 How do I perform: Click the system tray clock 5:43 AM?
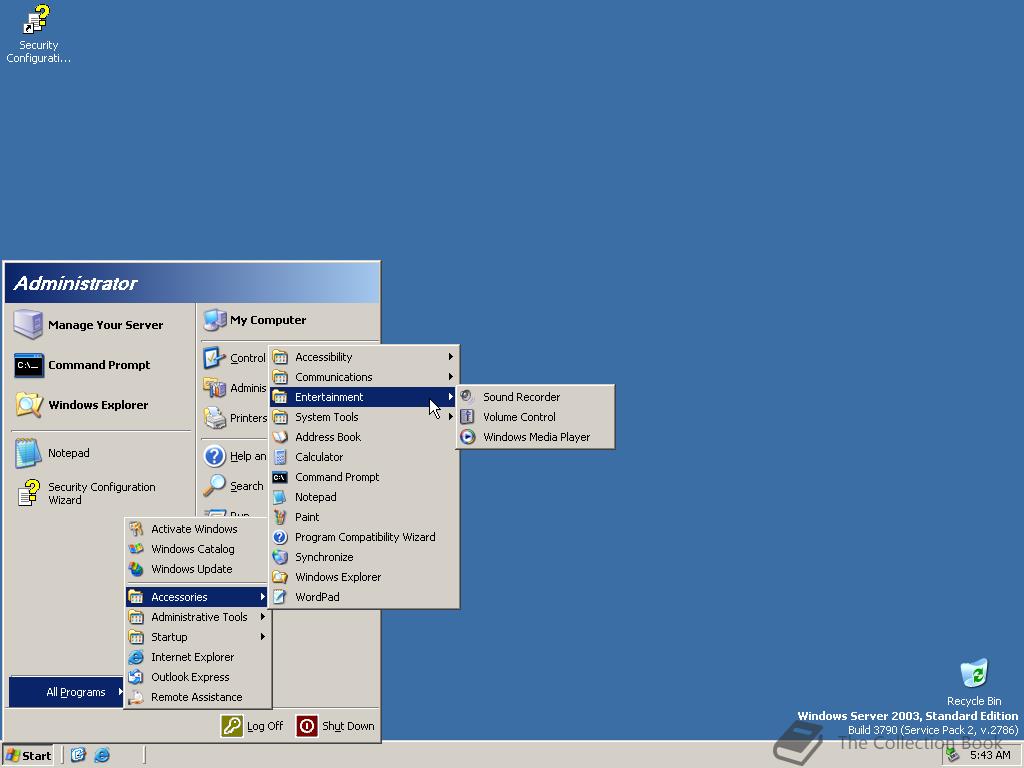point(990,755)
